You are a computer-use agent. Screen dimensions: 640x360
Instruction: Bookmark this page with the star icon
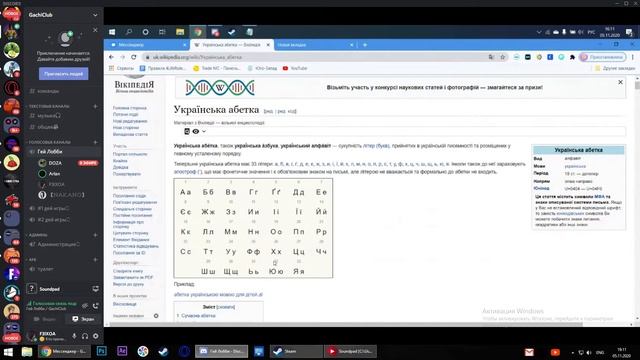pos(503,57)
